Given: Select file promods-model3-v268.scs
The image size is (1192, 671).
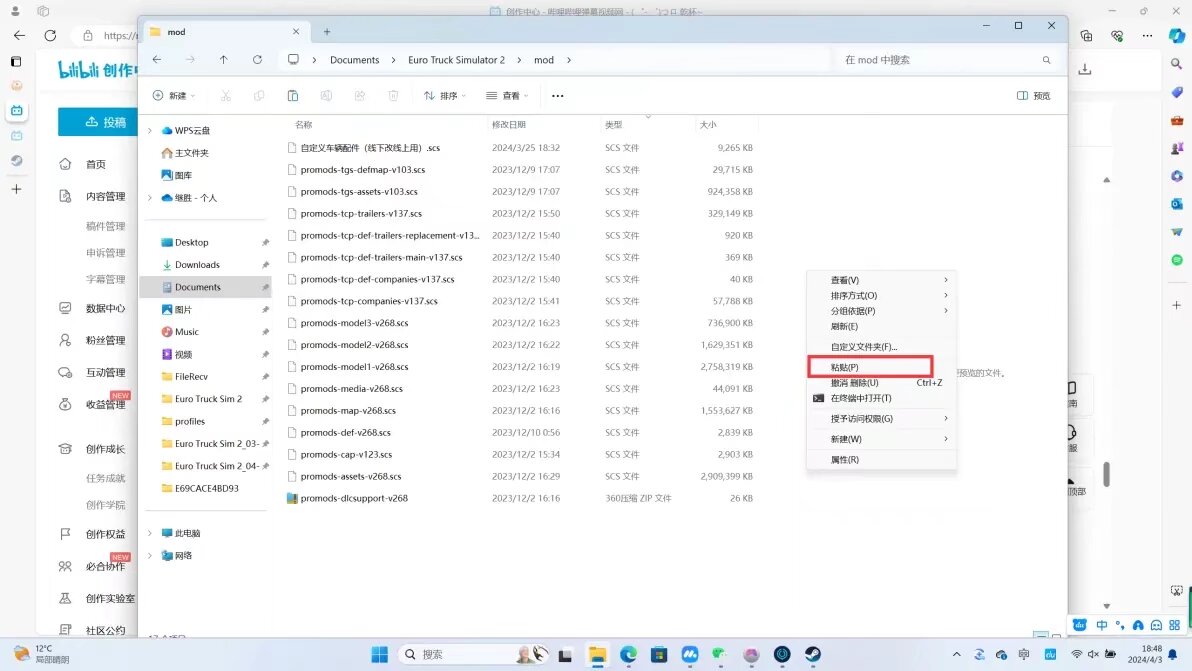Looking at the screenshot, I should [354, 323].
